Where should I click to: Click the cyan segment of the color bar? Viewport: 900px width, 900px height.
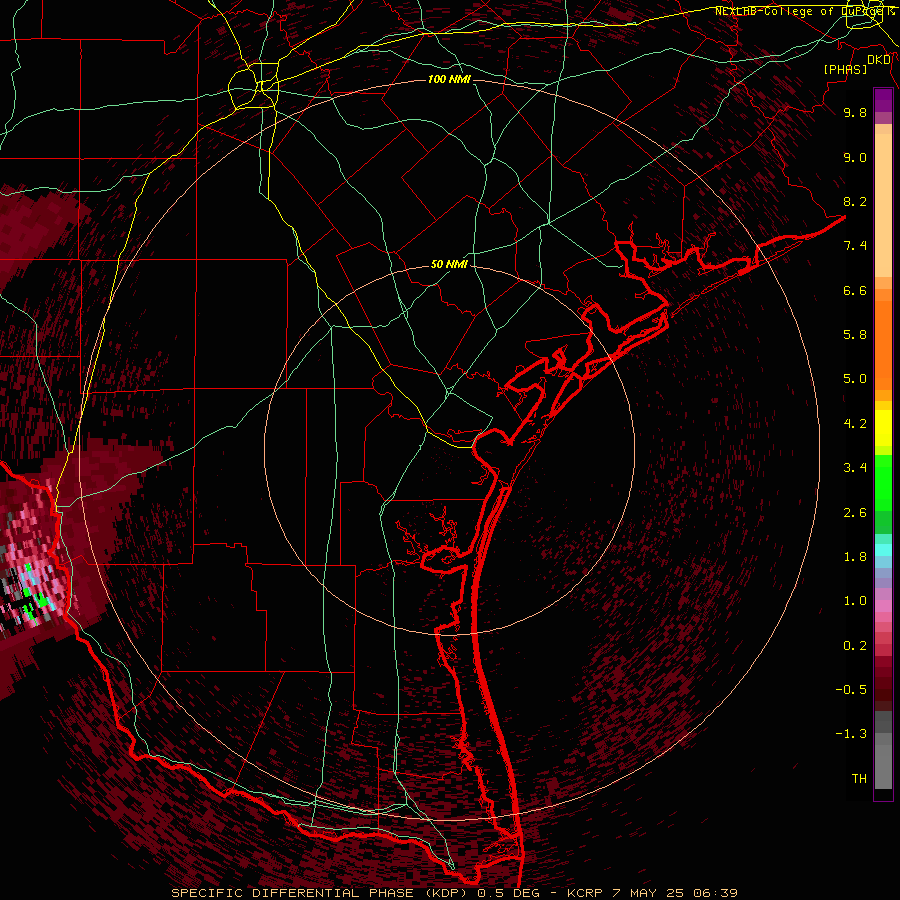[x=883, y=550]
